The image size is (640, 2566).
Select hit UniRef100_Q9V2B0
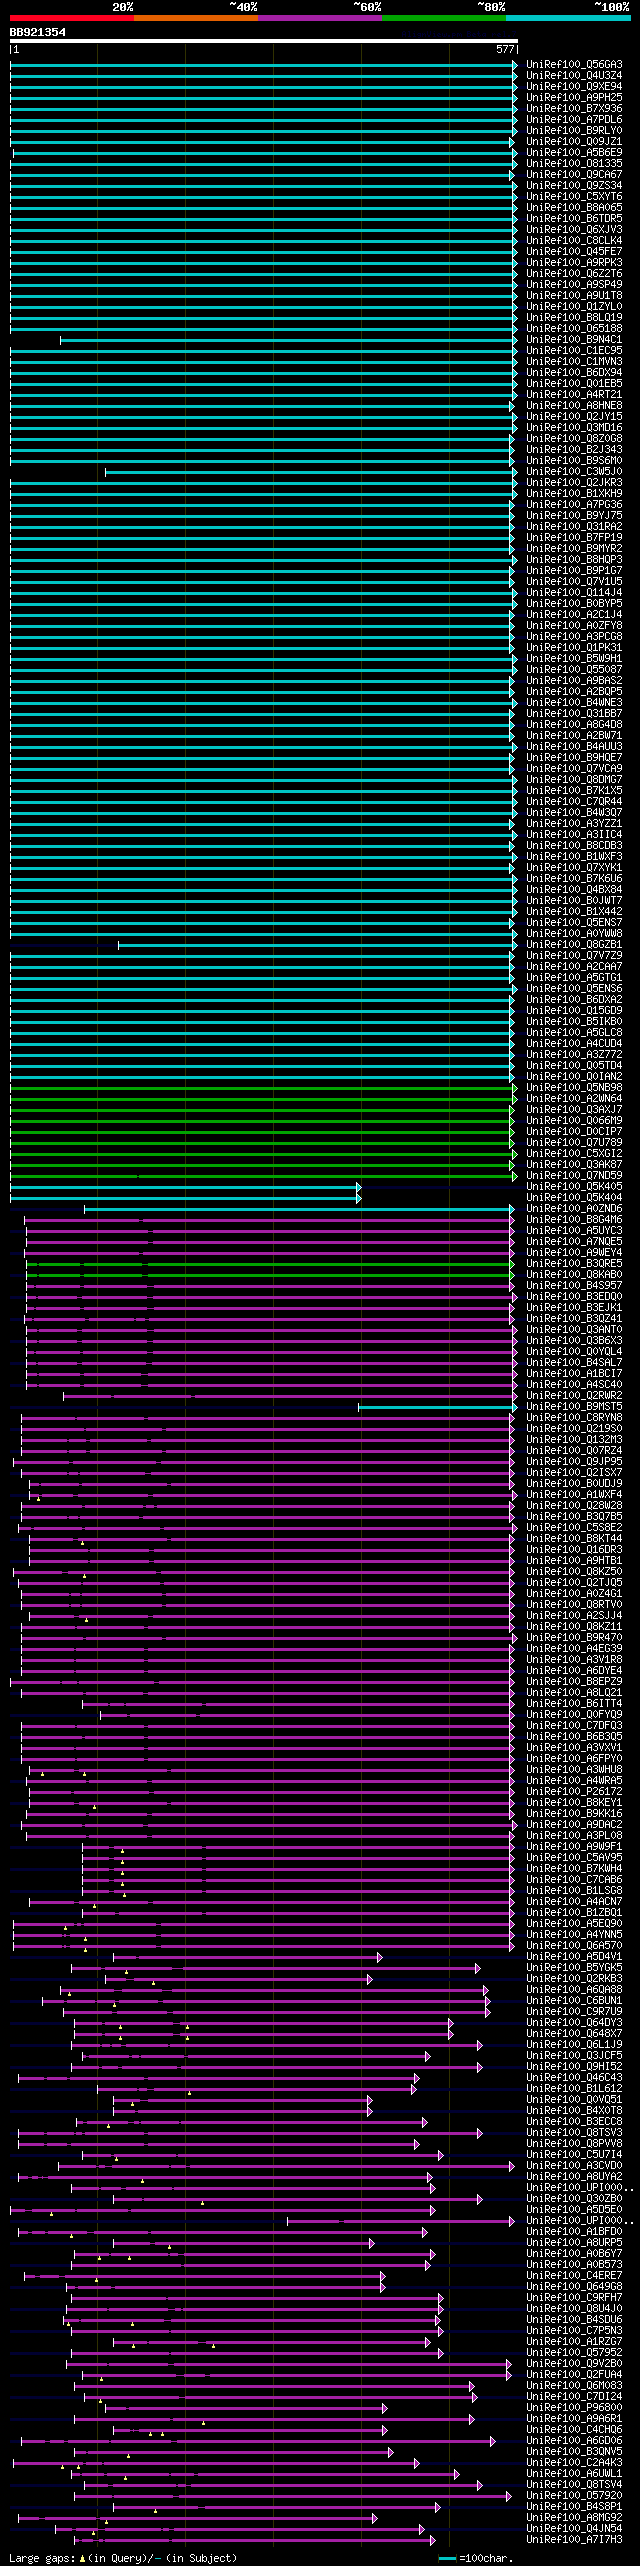pos(574,2363)
